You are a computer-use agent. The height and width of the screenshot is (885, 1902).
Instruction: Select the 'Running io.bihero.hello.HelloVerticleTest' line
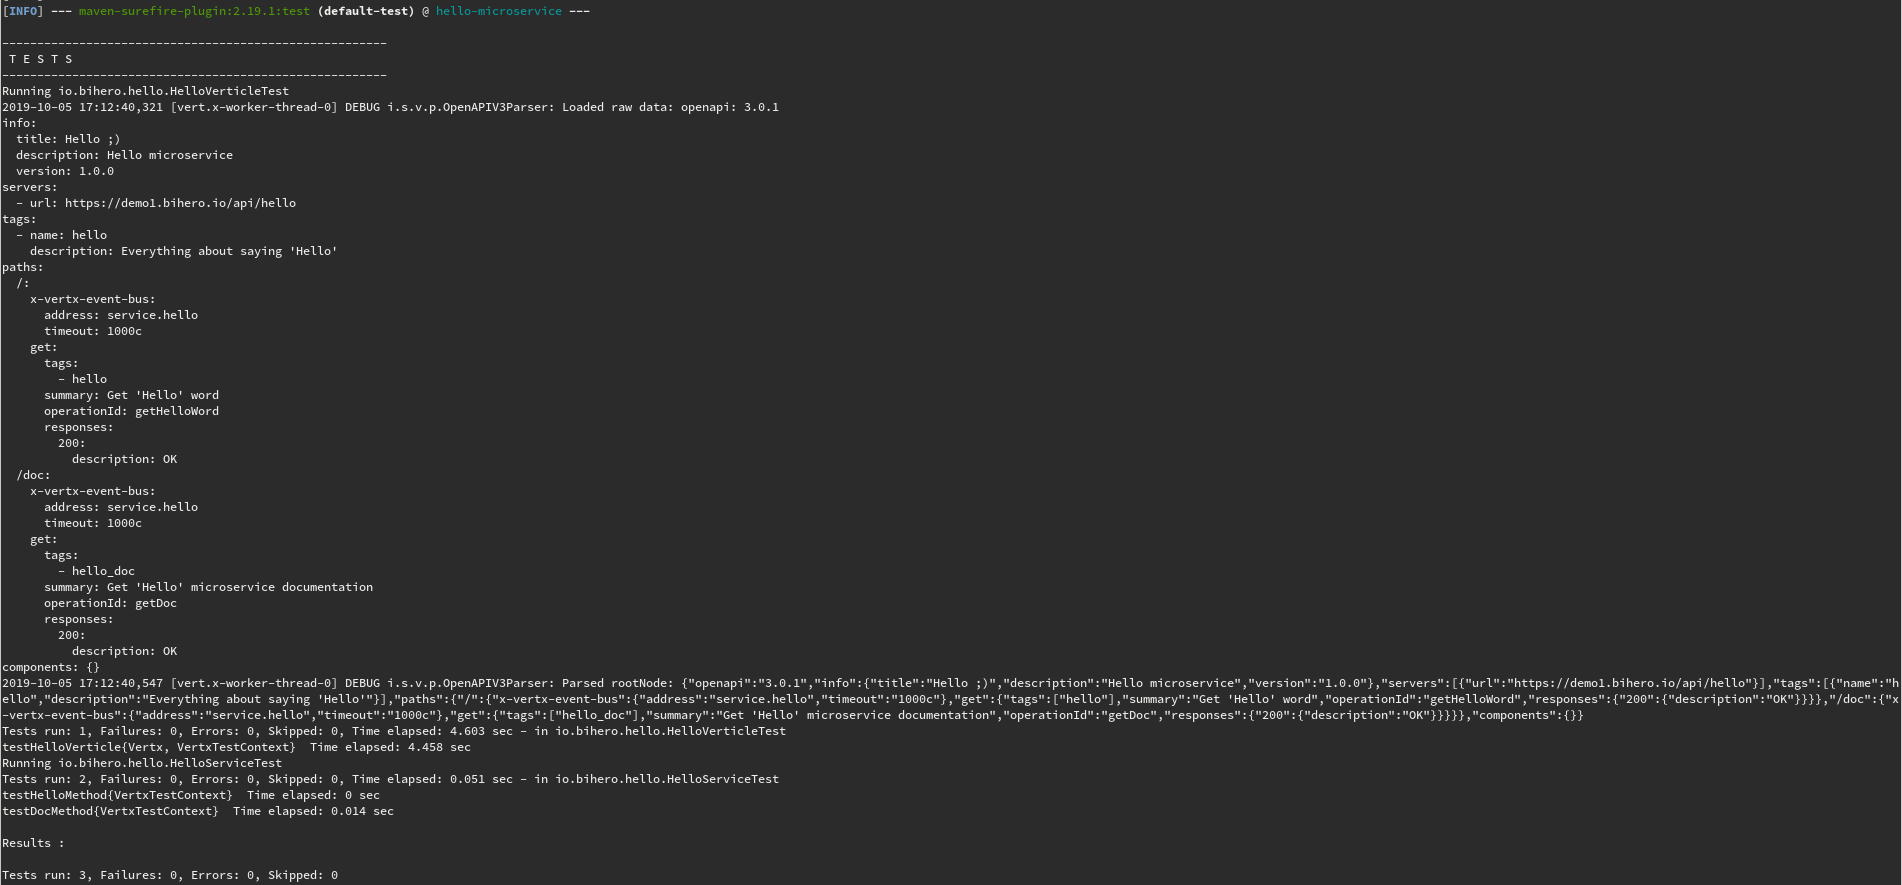pos(146,91)
